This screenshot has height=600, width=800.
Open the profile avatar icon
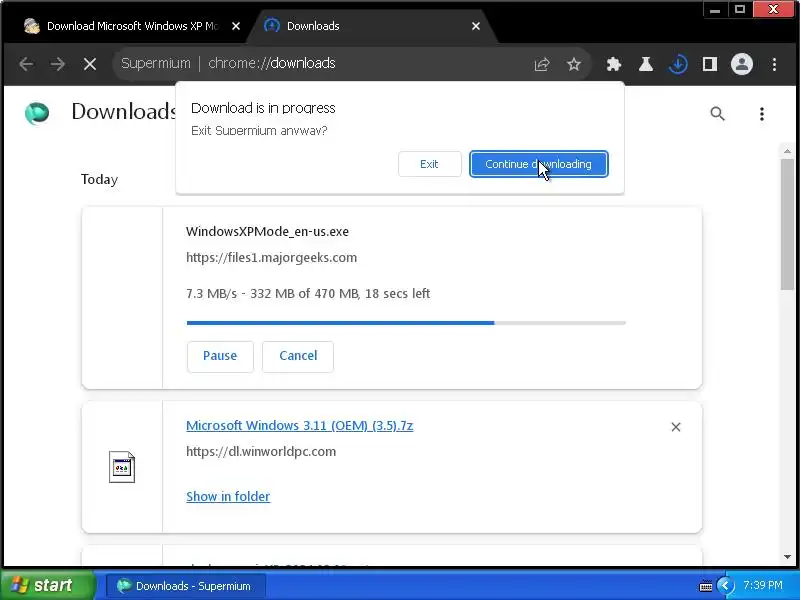coord(742,64)
